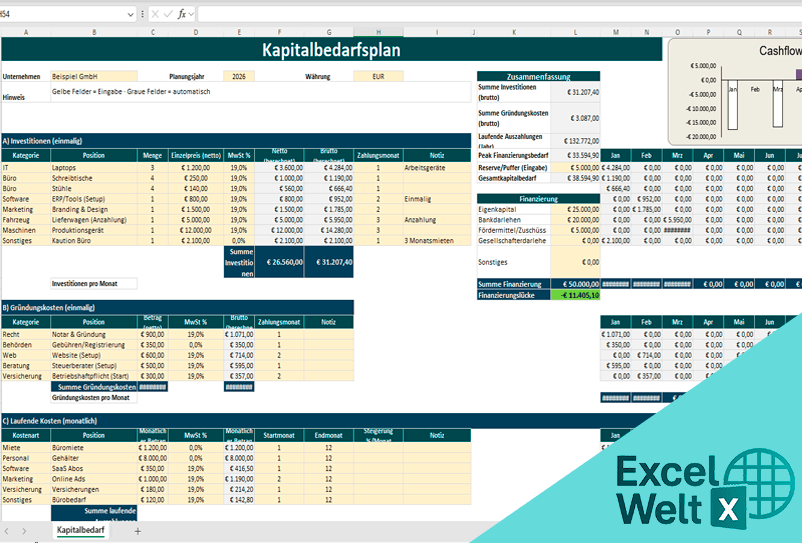Image resolution: width=802 pixels, height=543 pixels.
Task: Select the Kapitalbedarf sheet tab
Action: tap(80, 530)
